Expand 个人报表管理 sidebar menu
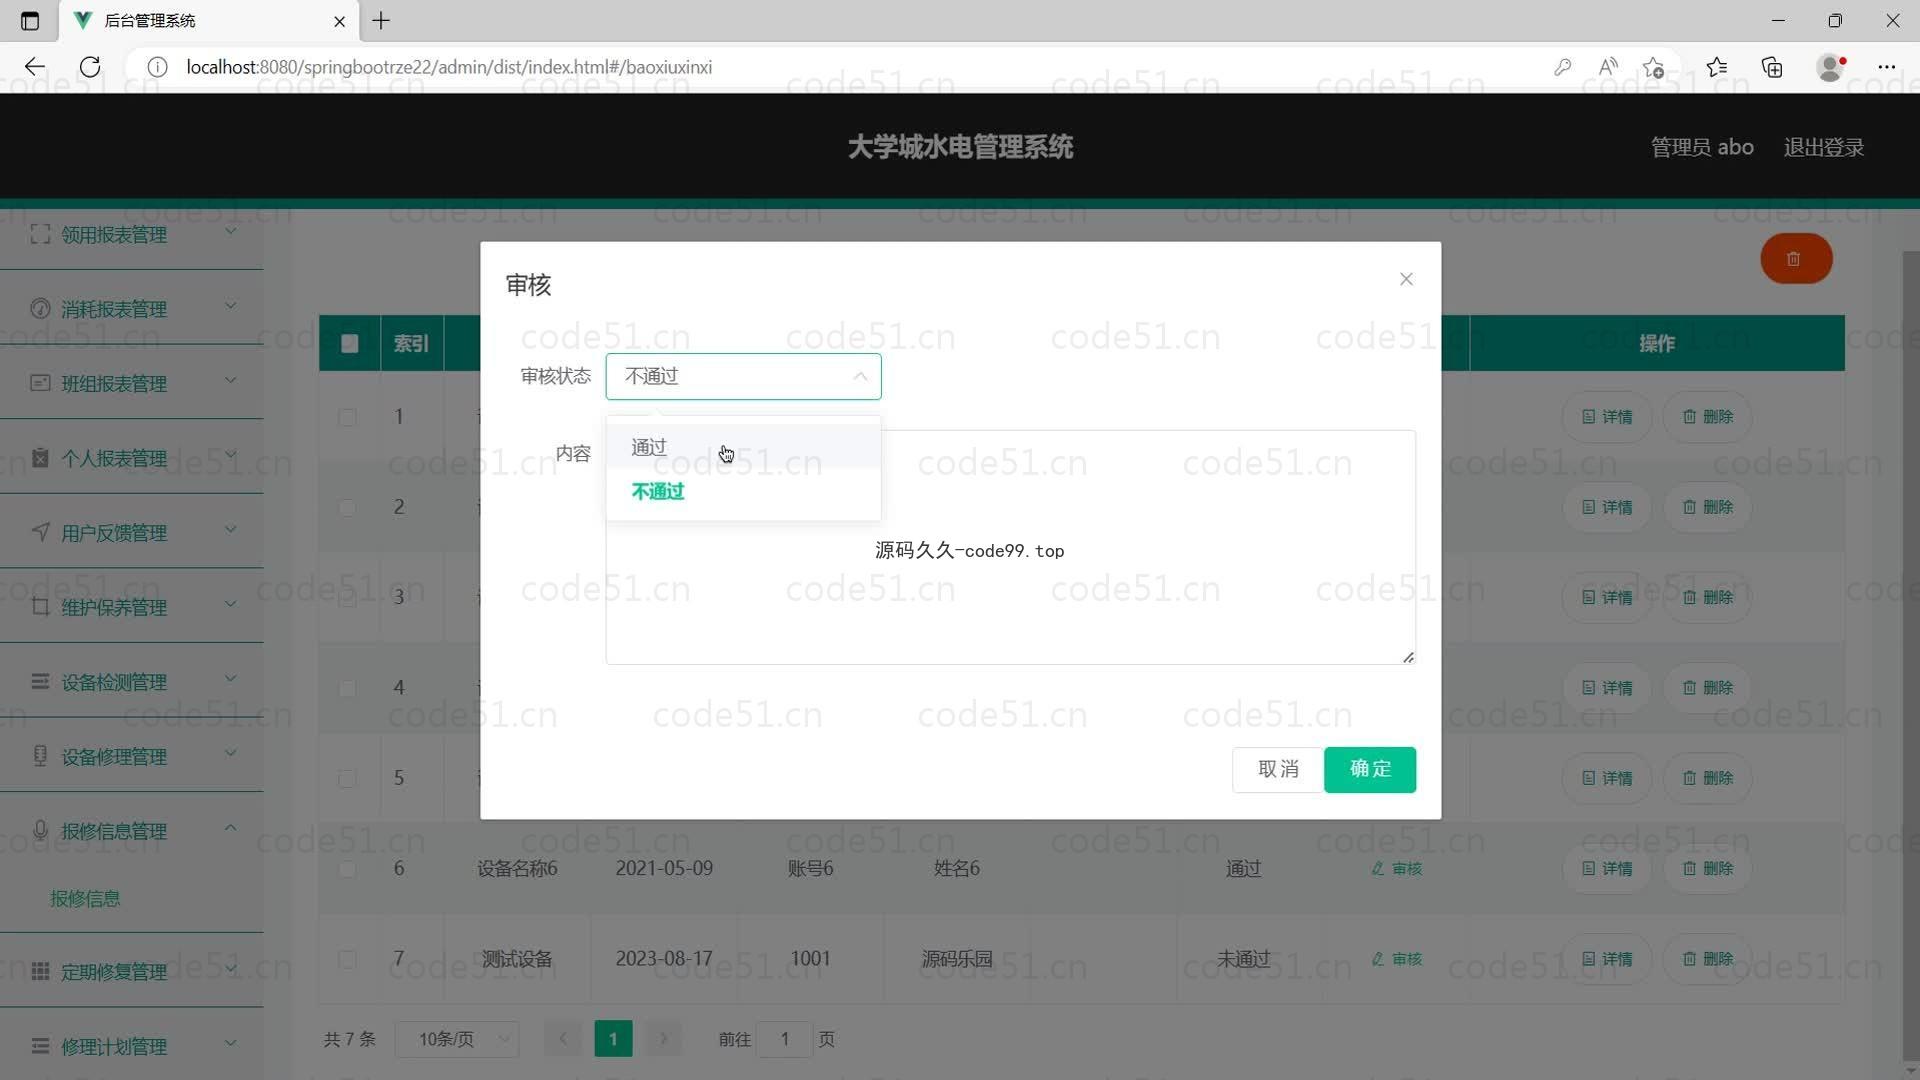Viewport: 1920px width, 1080px height. (x=132, y=458)
